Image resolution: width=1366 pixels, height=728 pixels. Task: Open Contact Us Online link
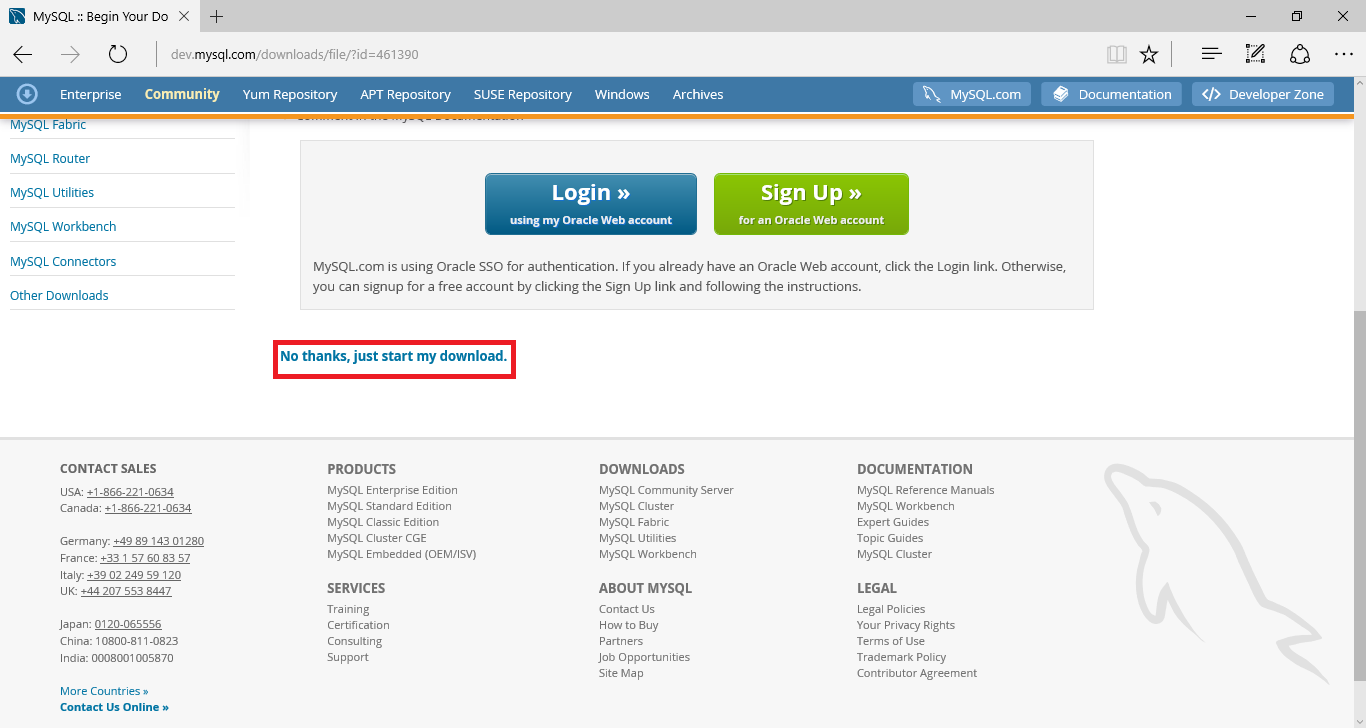click(x=114, y=707)
